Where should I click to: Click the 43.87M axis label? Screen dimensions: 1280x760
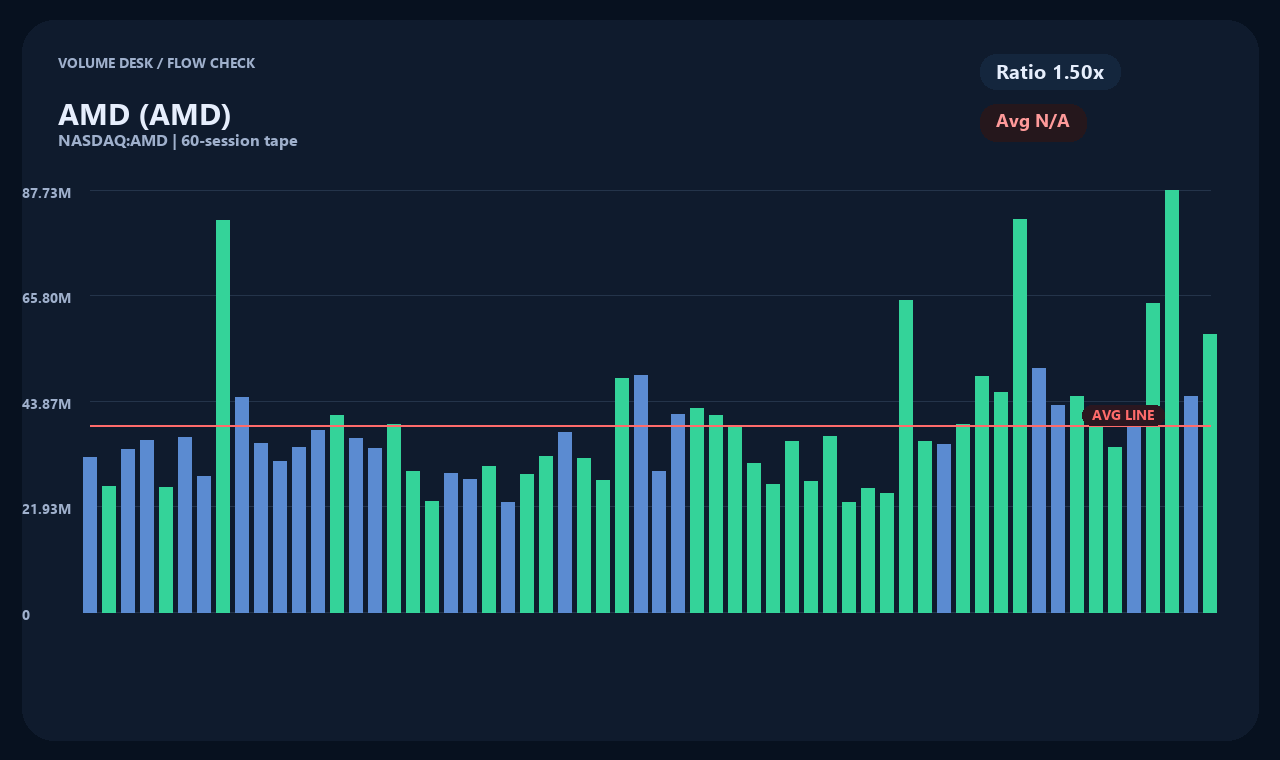(47, 404)
